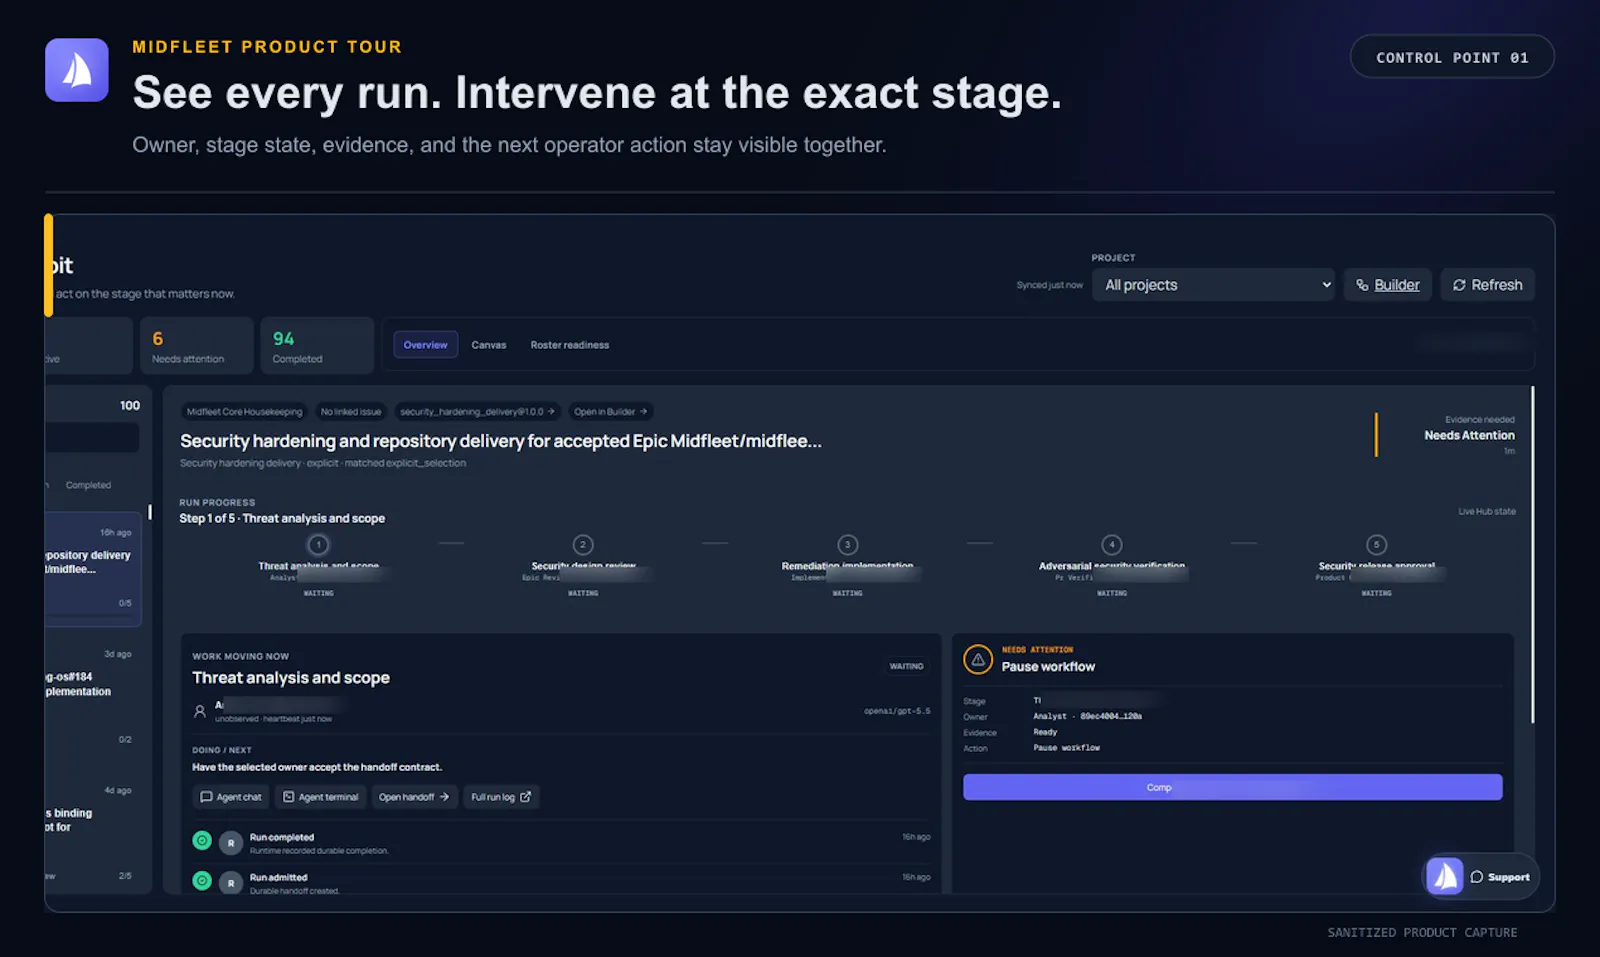1600x957 pixels.
Task: Open the security_hardening_delivery@1.0.0 chip
Action: click(477, 411)
